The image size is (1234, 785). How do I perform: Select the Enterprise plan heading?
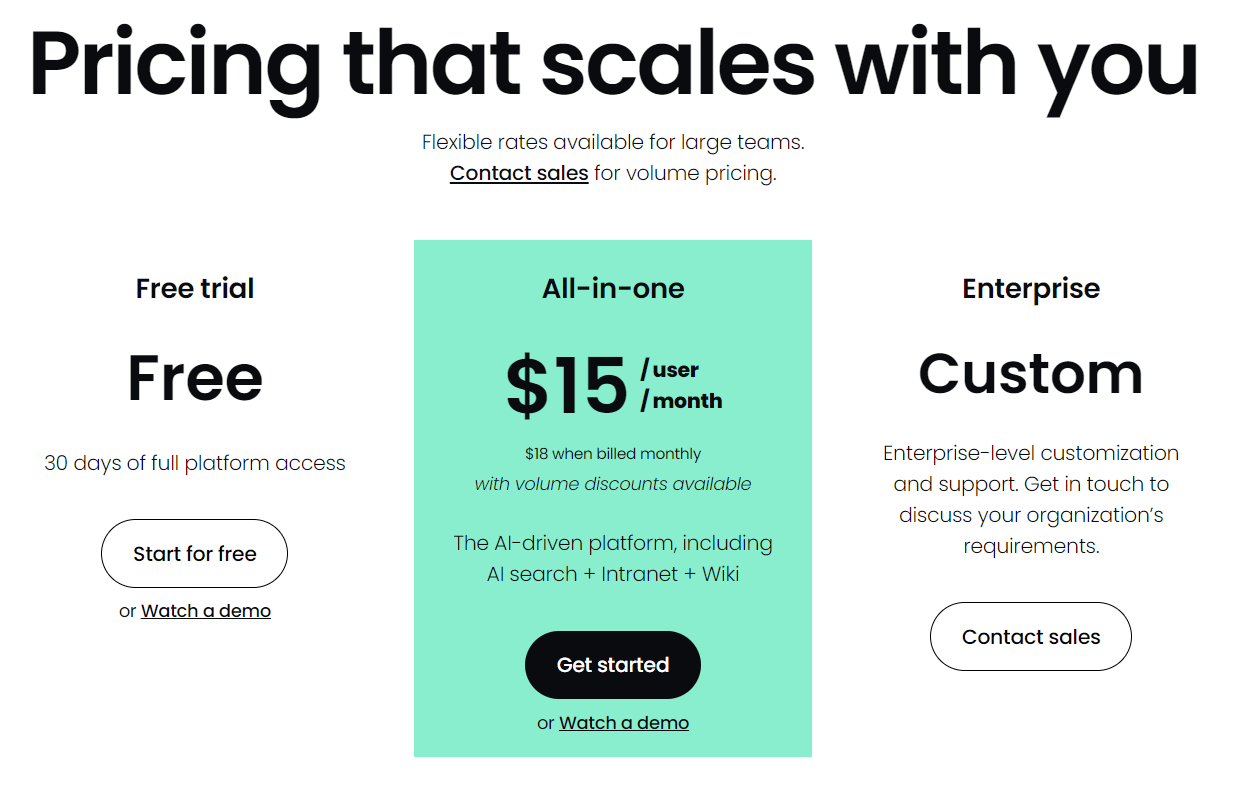click(x=1031, y=288)
